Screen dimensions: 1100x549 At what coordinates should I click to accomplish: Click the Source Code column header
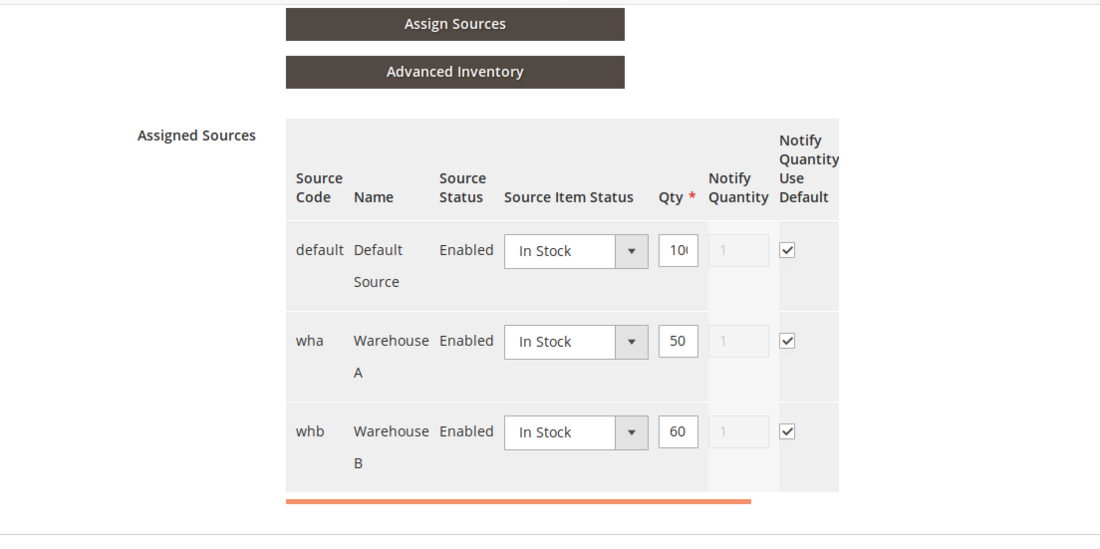coord(319,188)
